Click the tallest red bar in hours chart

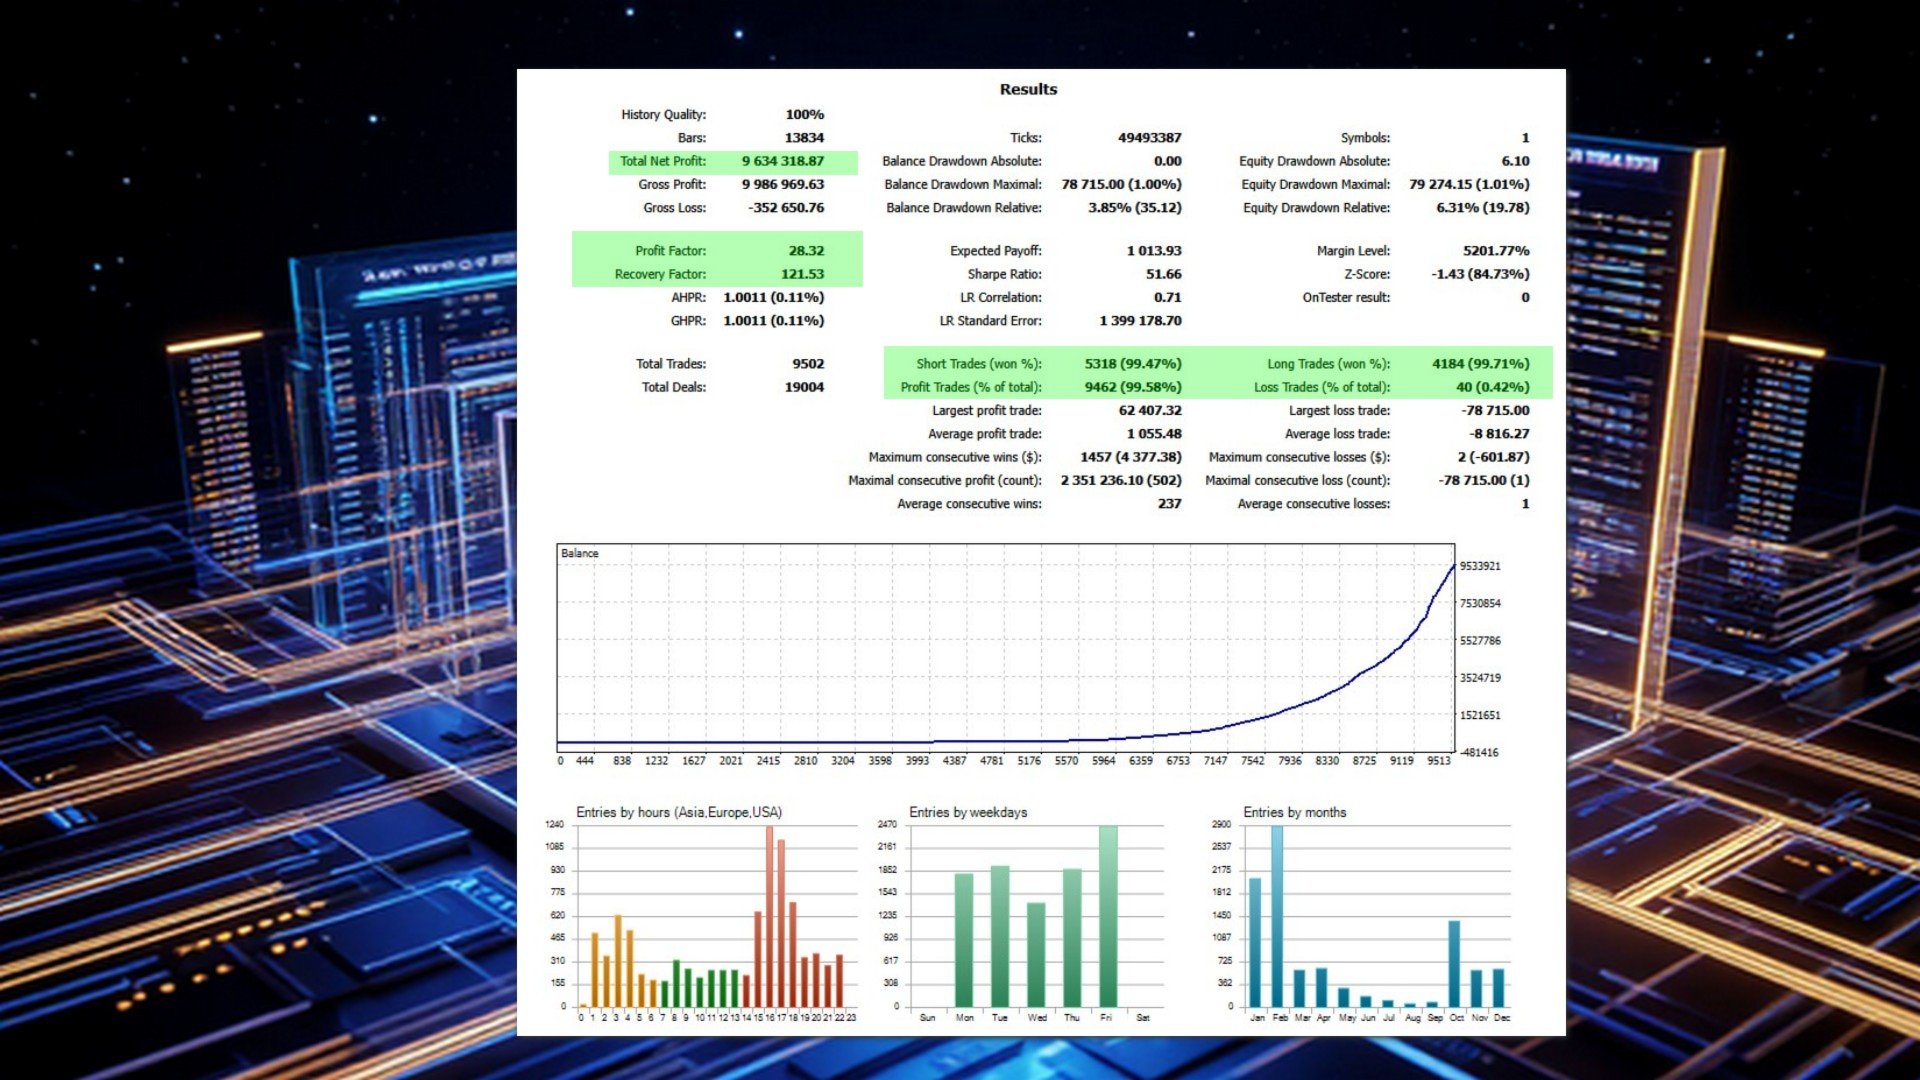(x=769, y=916)
